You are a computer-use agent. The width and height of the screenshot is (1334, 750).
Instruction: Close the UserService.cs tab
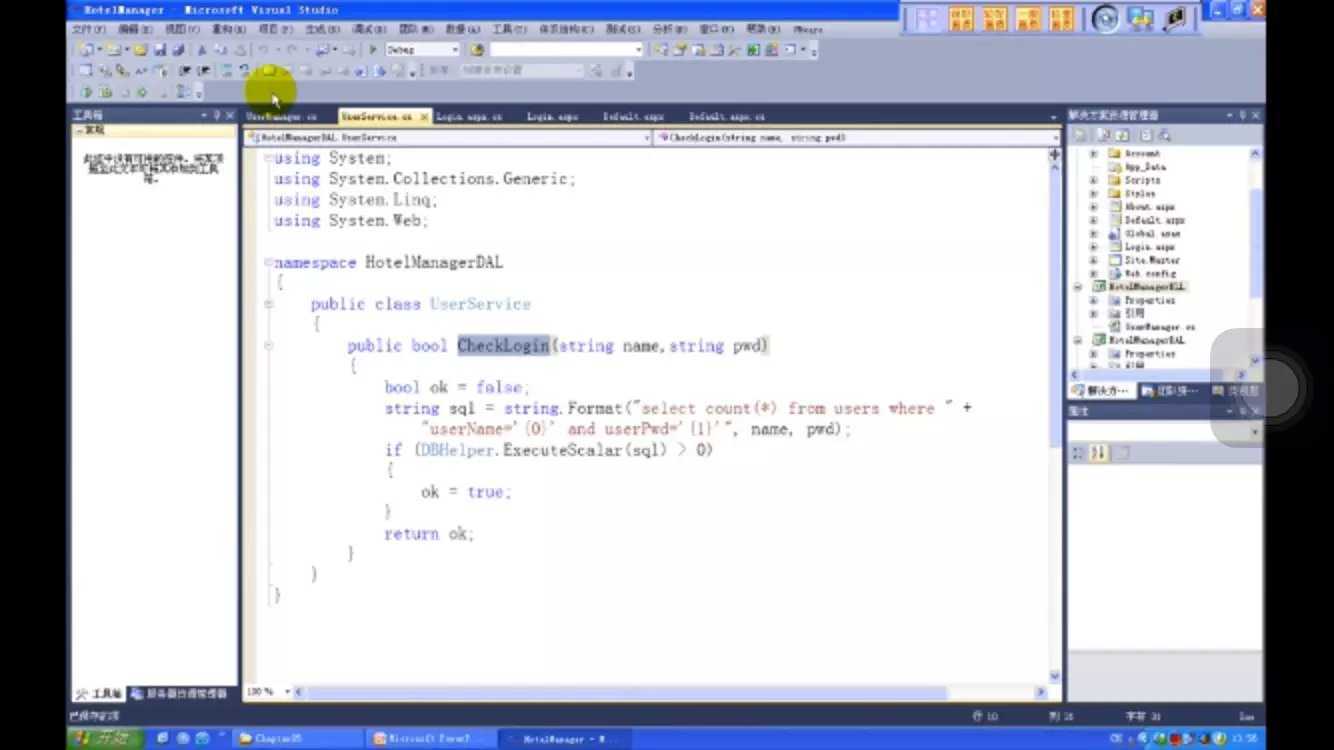[424, 117]
